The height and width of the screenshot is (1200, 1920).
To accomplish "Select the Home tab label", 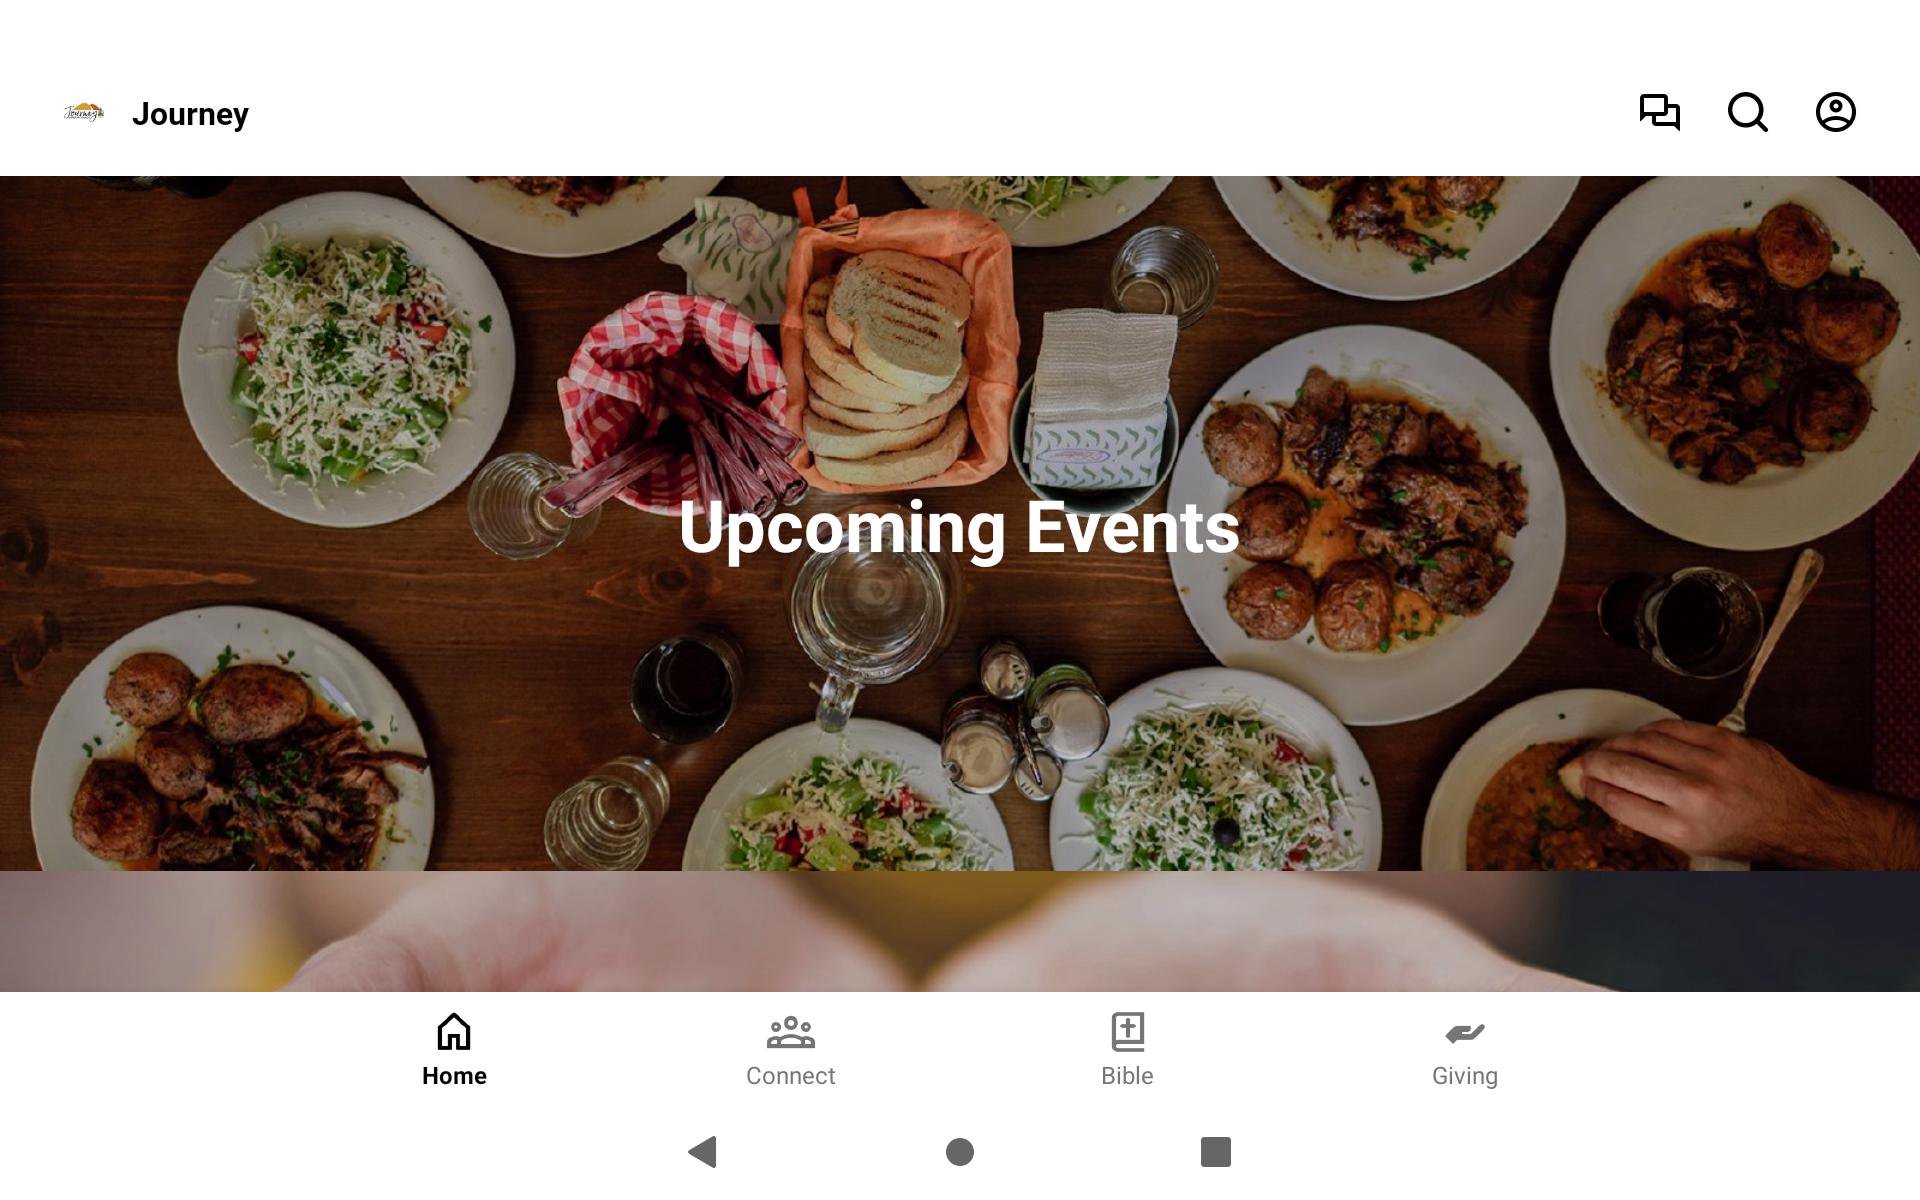I will [454, 1076].
